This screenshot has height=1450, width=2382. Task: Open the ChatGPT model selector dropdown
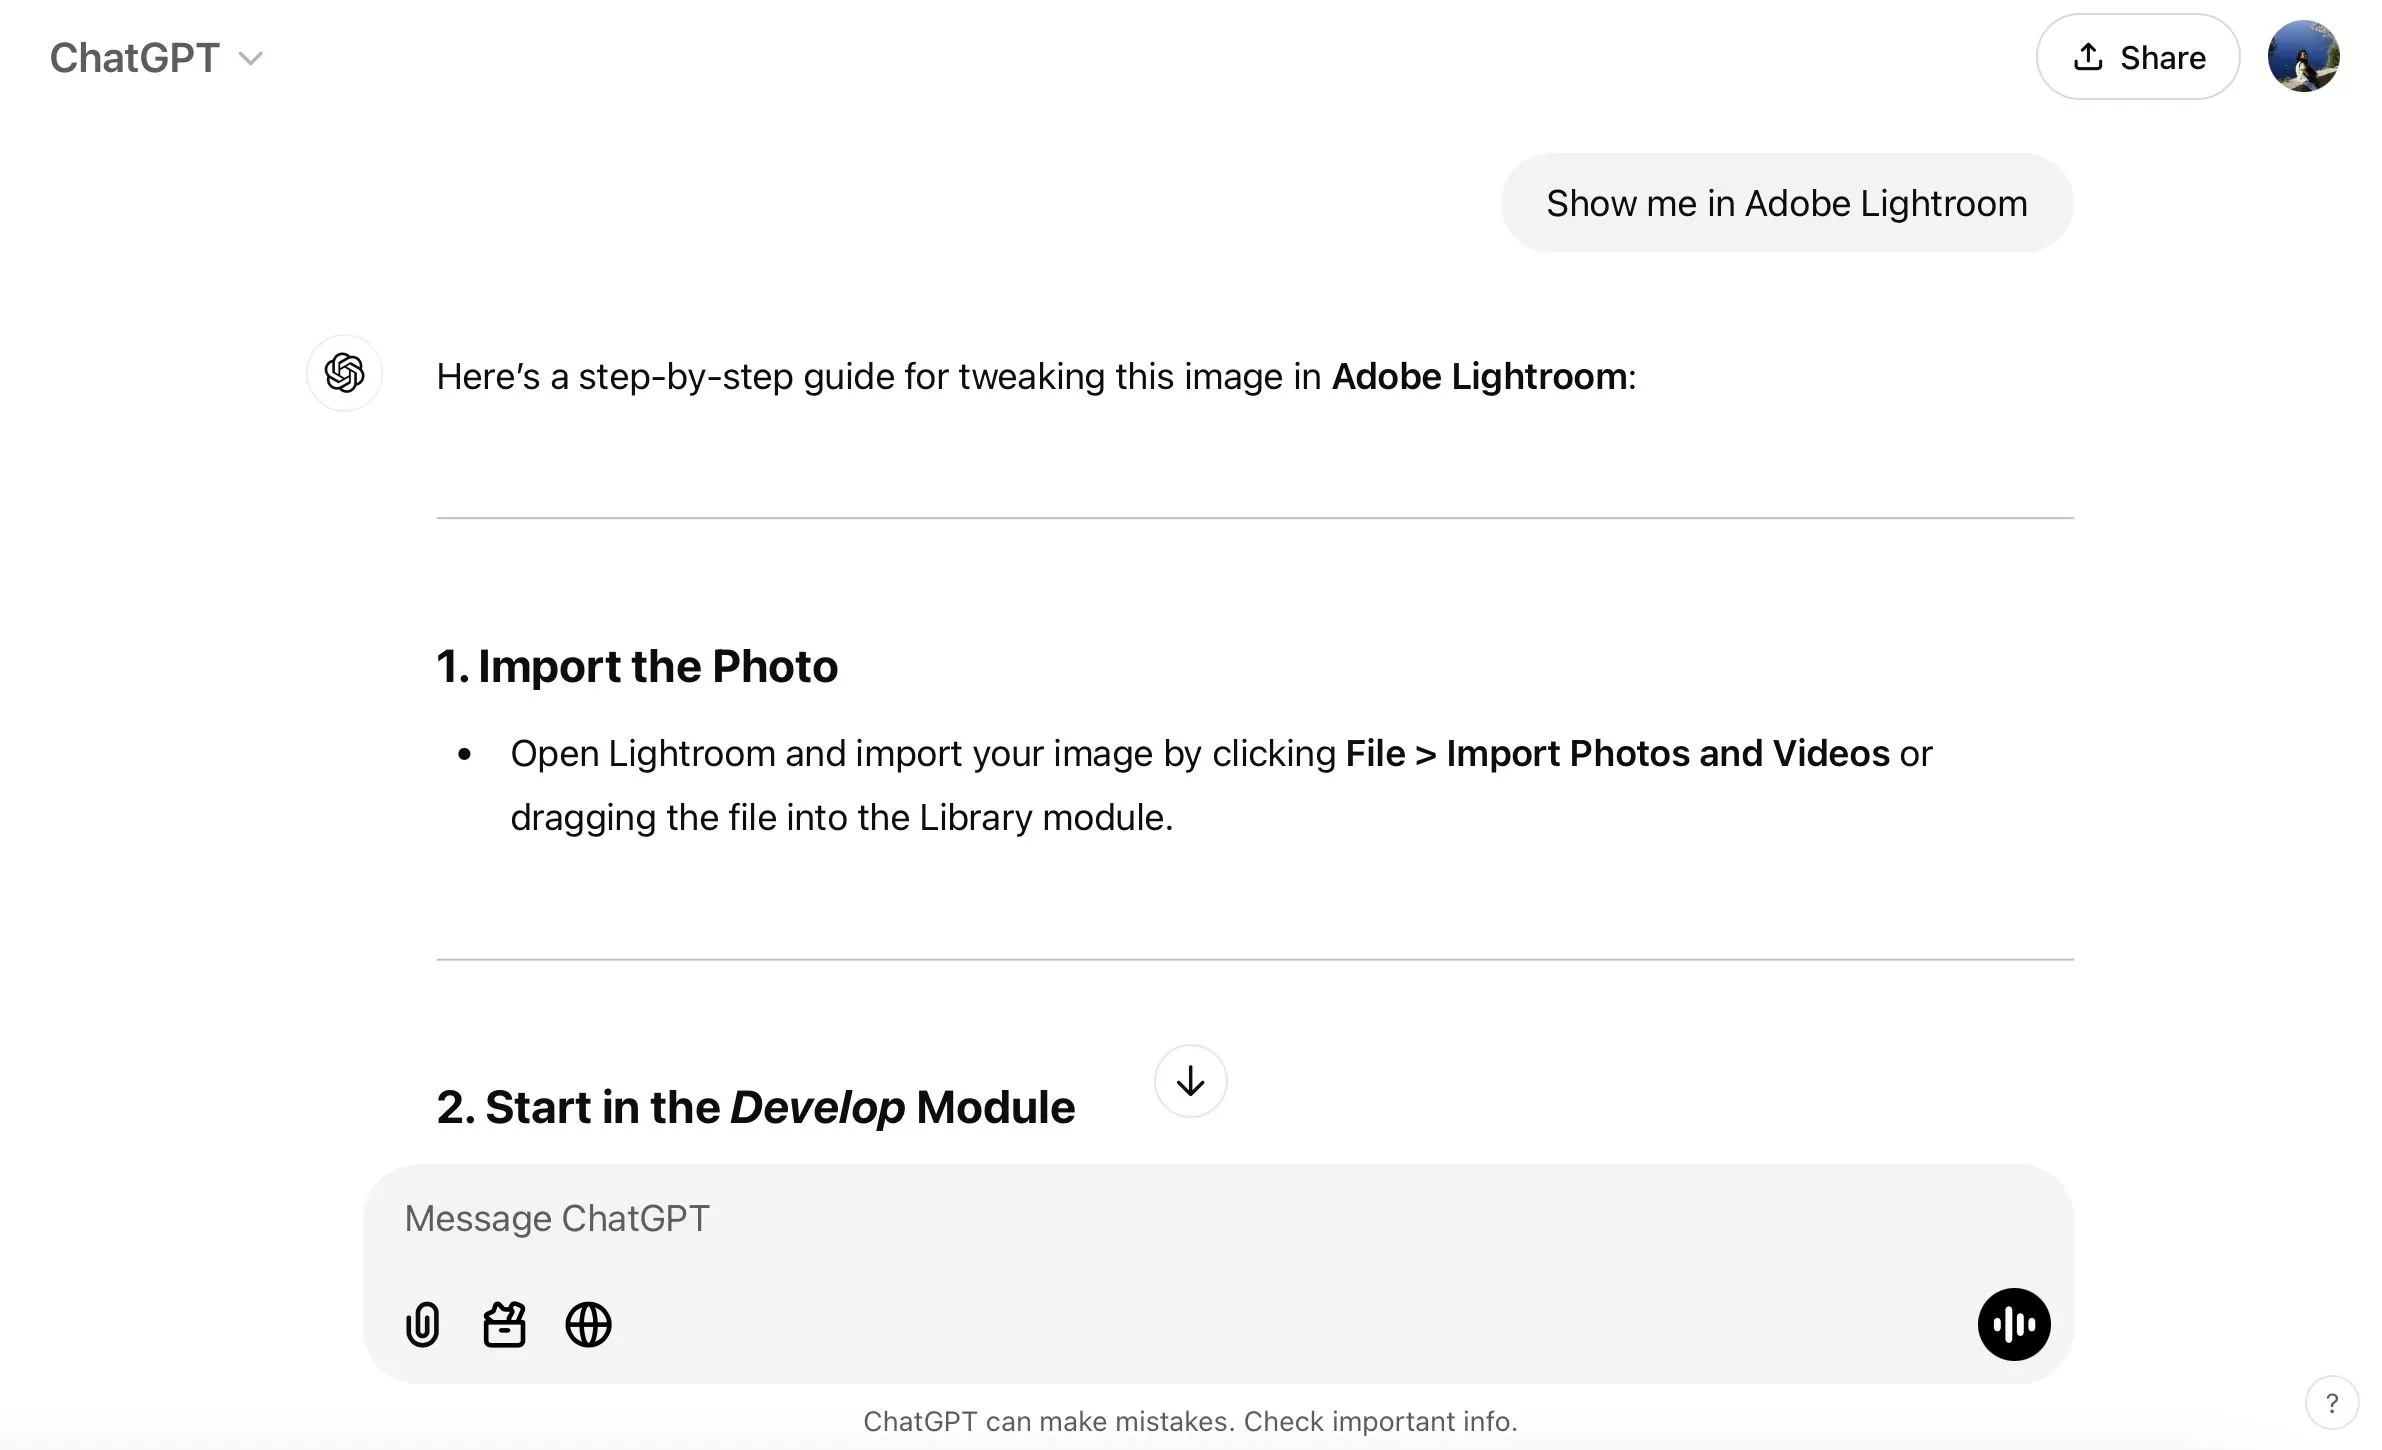[x=156, y=58]
